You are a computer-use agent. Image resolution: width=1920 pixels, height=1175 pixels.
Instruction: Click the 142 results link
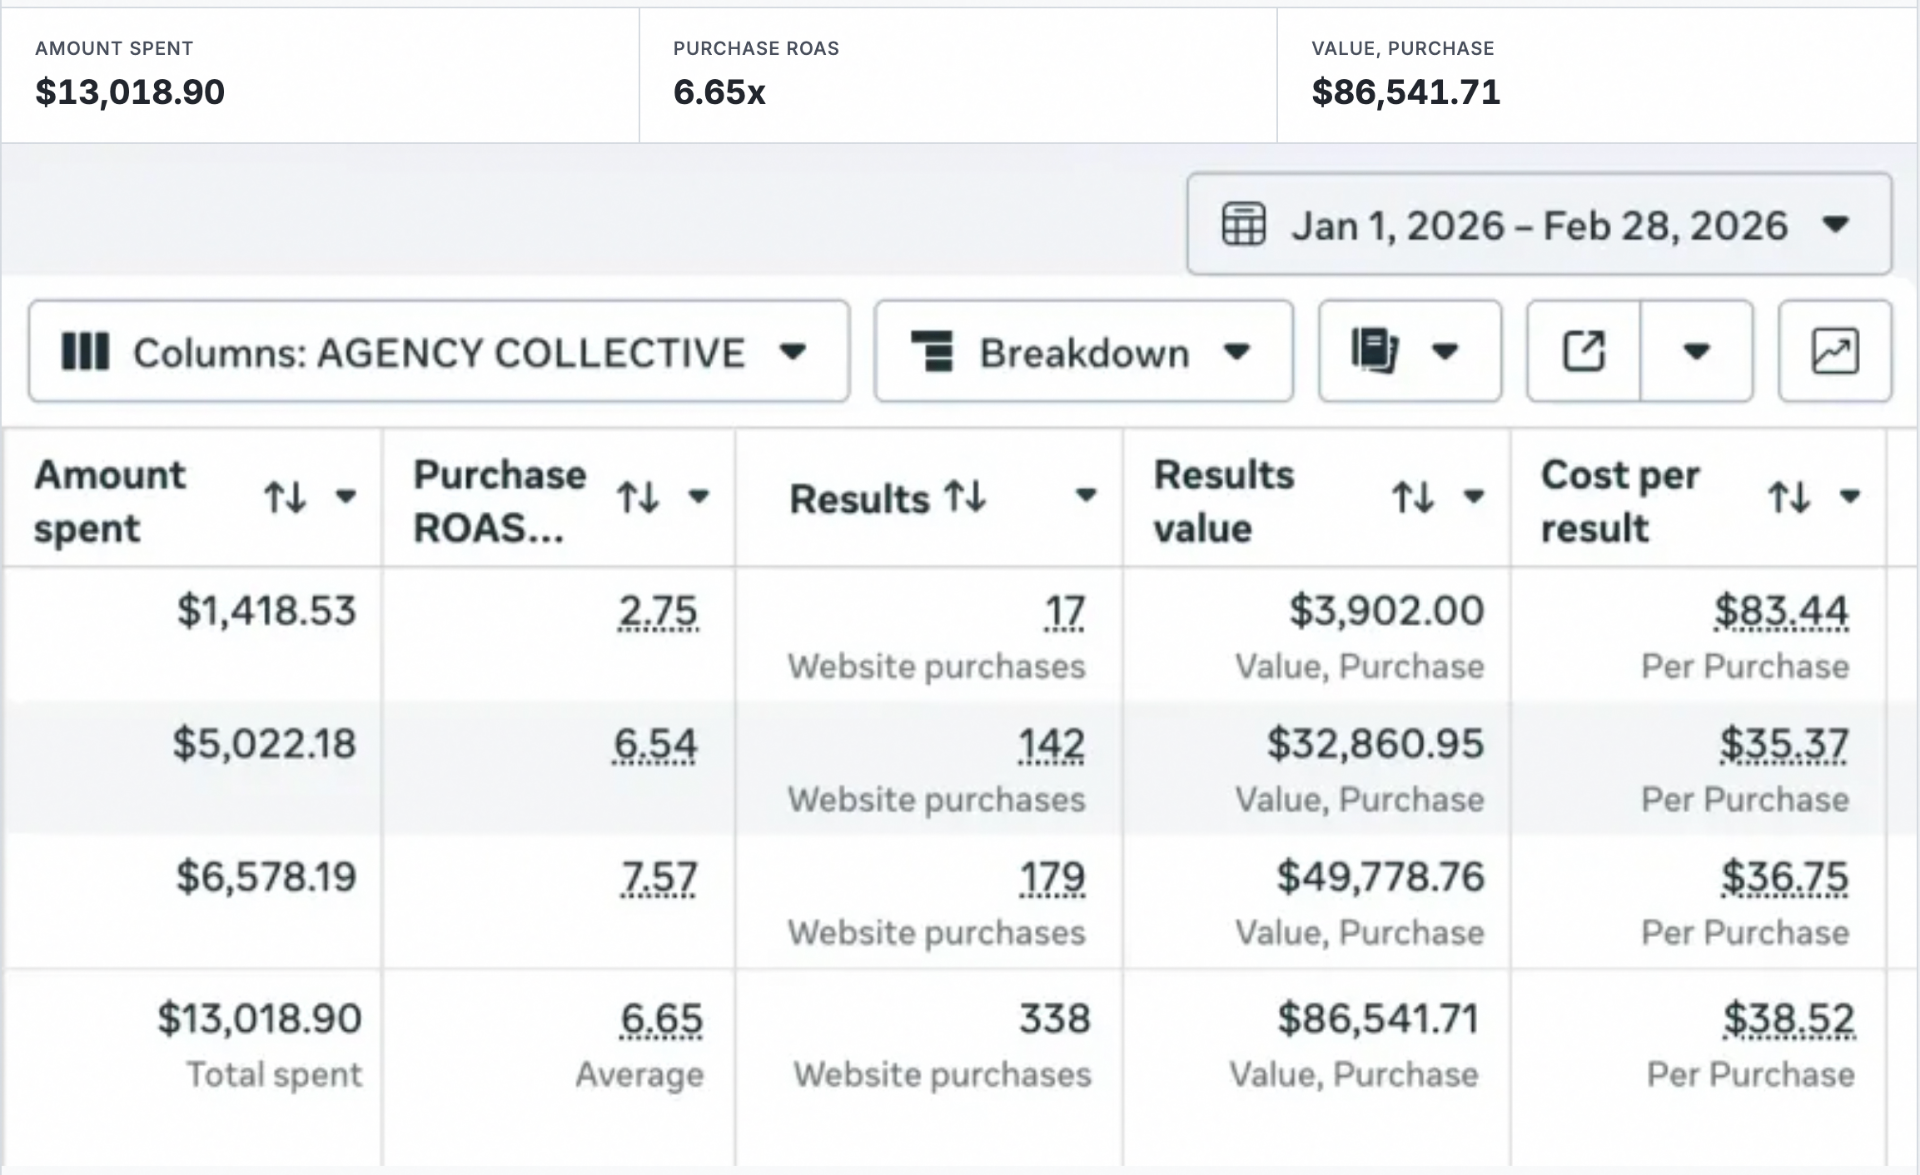click(1051, 743)
